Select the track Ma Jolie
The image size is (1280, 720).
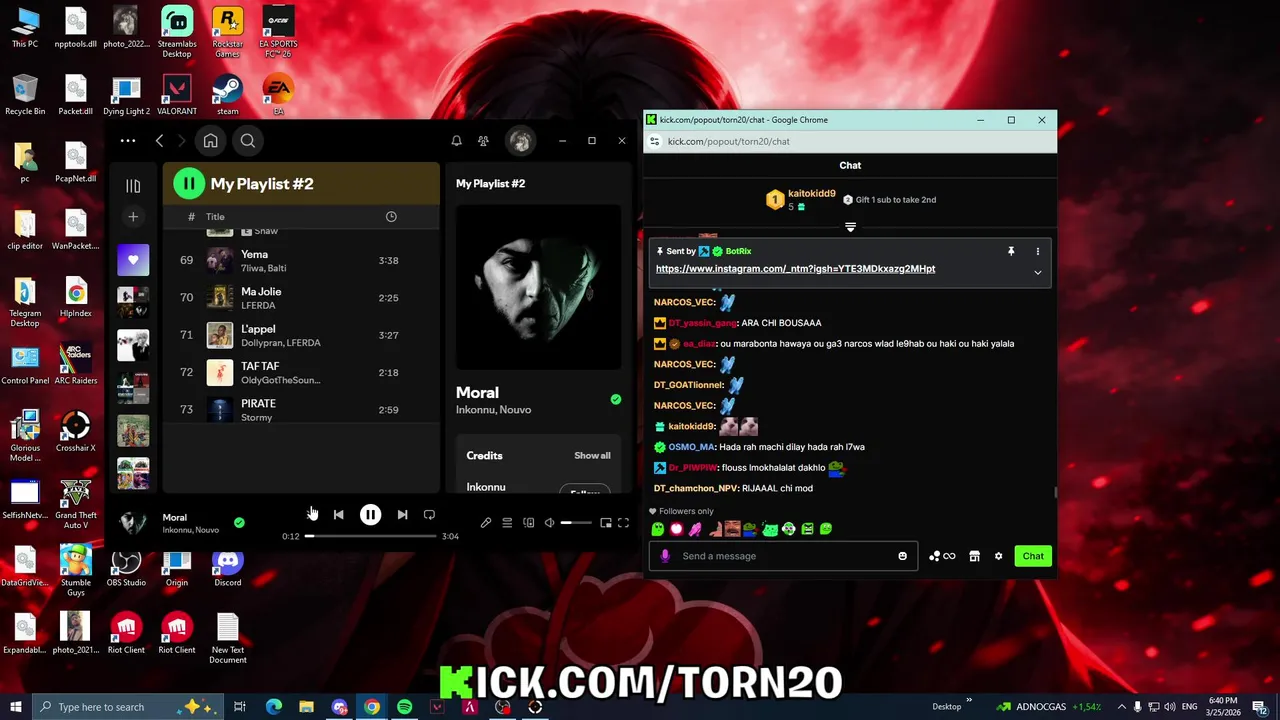[x=301, y=298]
